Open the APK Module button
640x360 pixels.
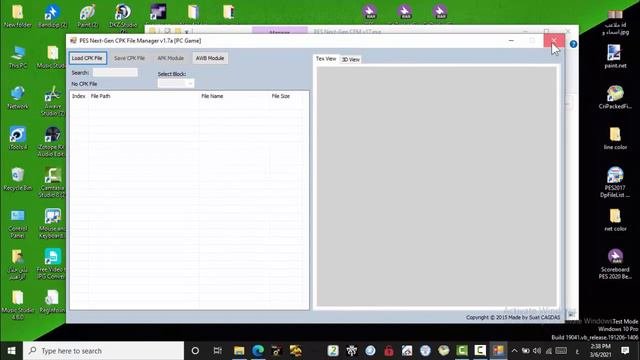coord(171,58)
